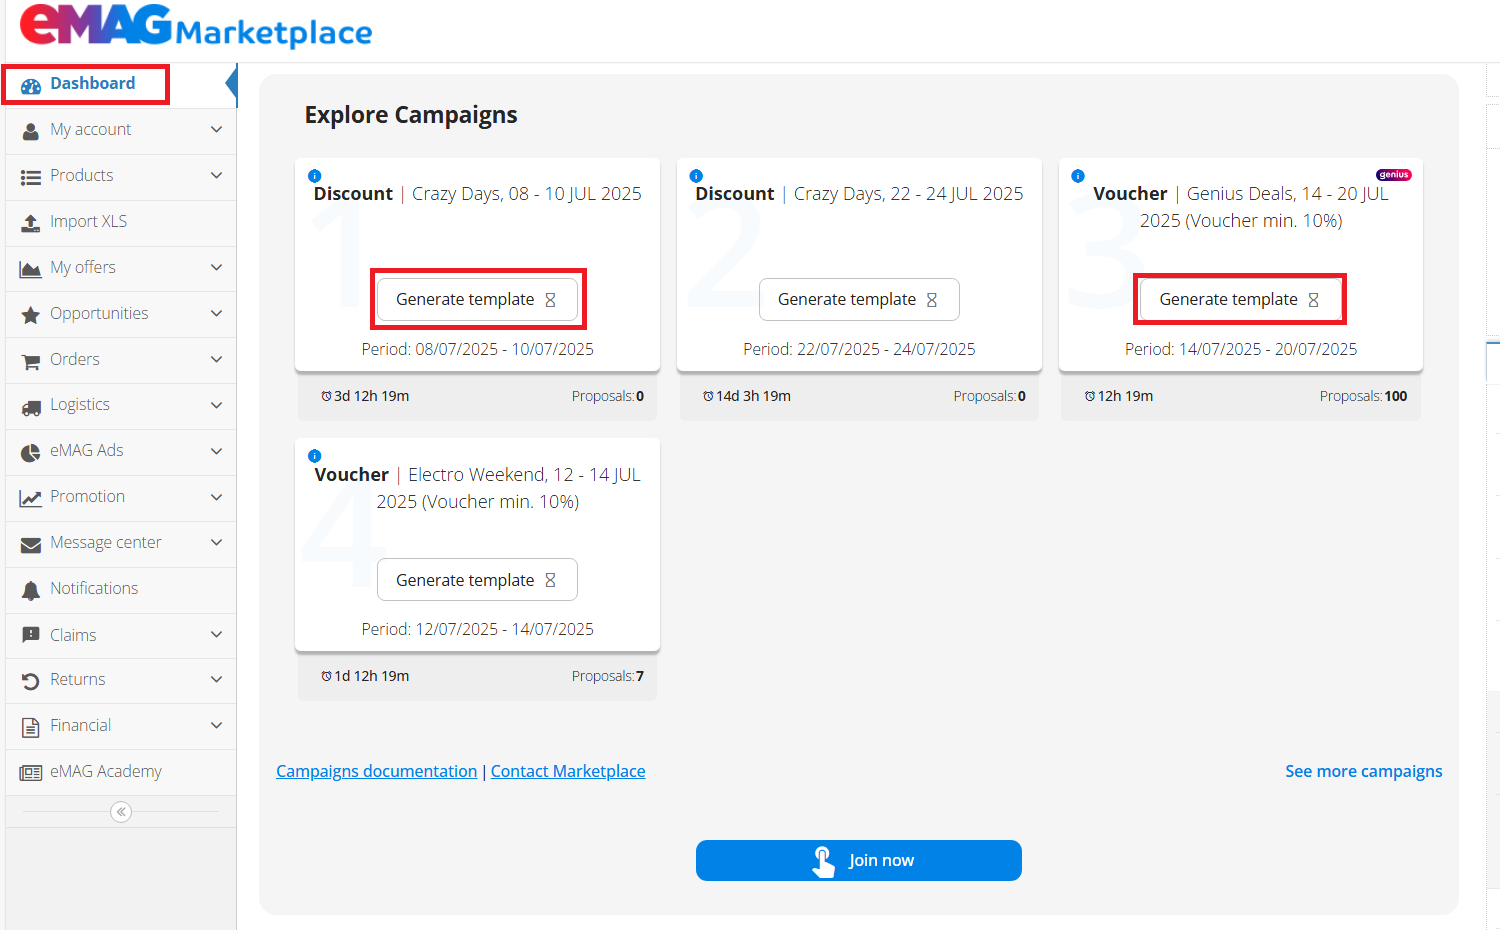The height and width of the screenshot is (930, 1500).
Task: Expand the Opportunities menu chevron
Action: coord(217,314)
